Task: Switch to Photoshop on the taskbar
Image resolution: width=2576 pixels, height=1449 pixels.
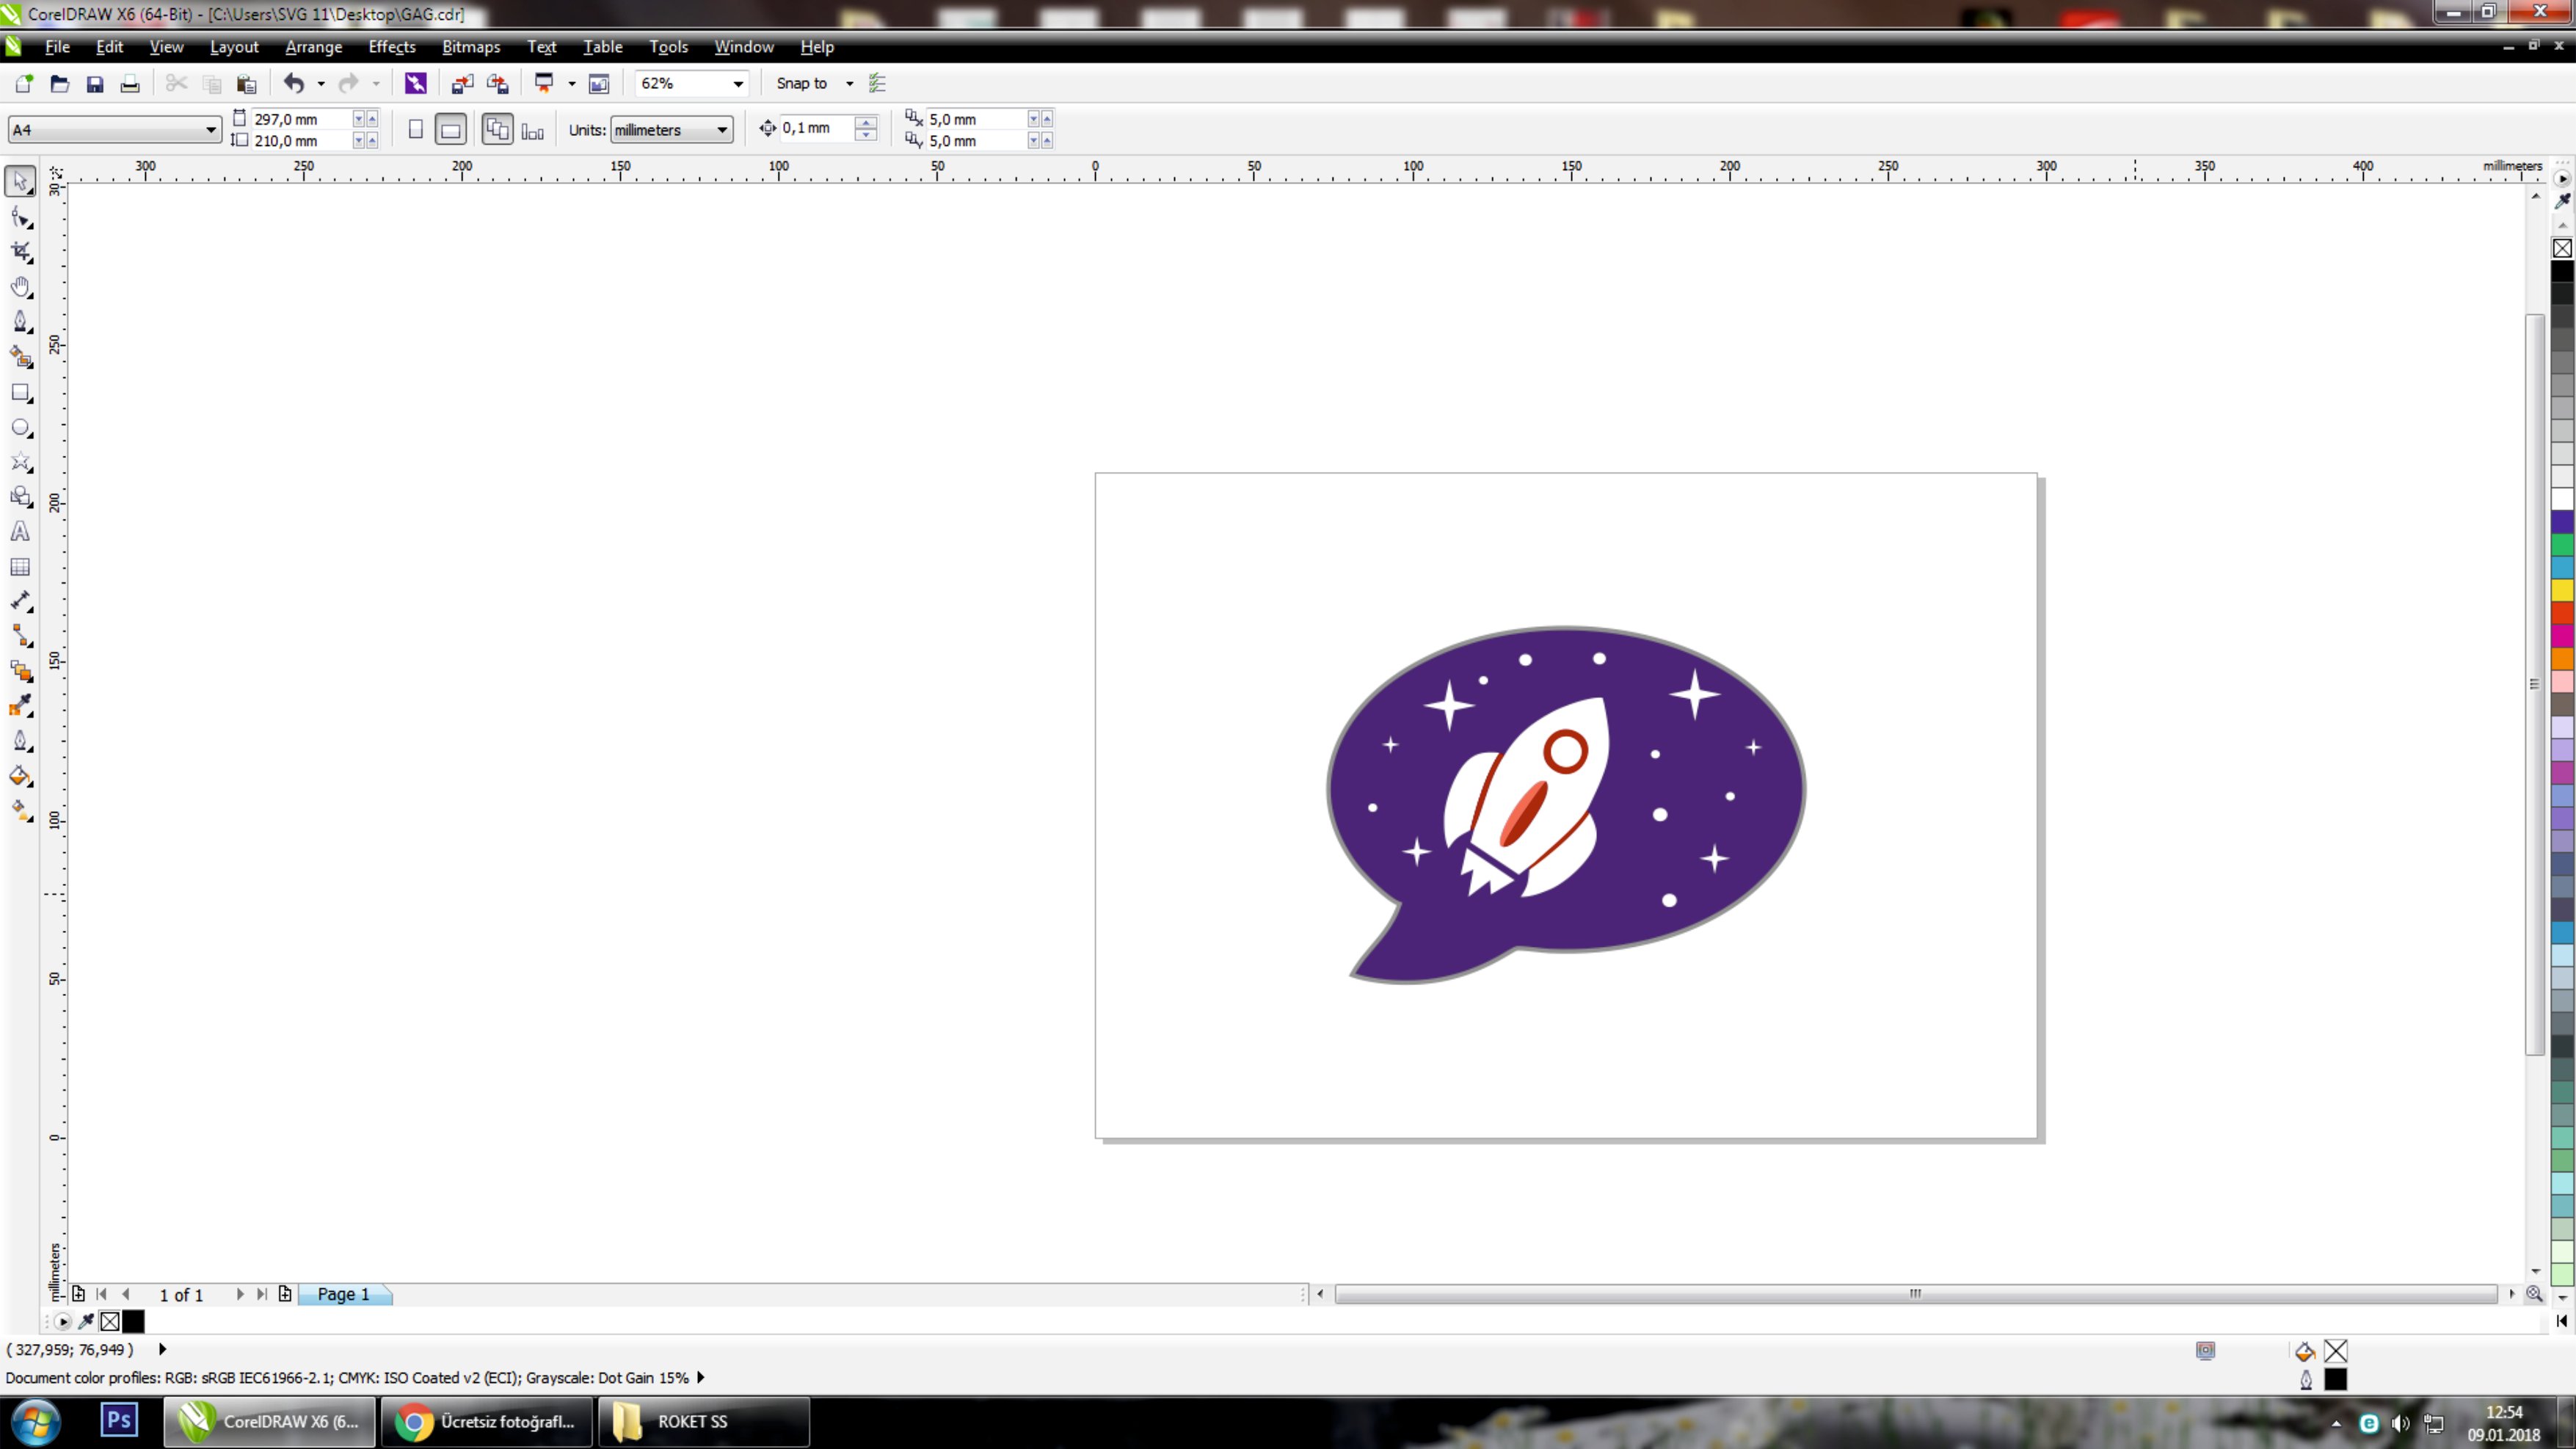Action: coord(119,1421)
